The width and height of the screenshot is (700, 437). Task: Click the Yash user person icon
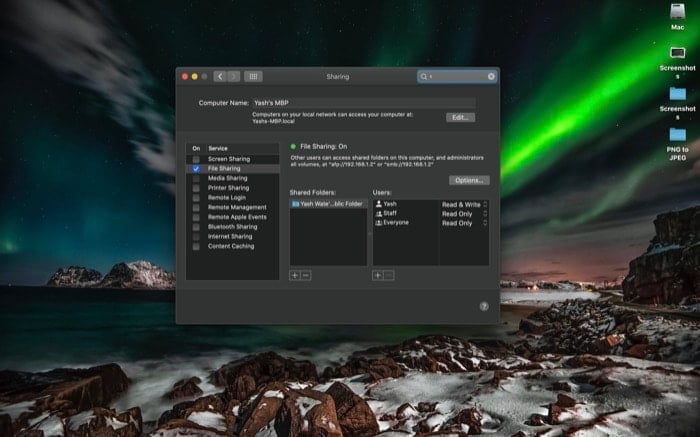pos(379,204)
